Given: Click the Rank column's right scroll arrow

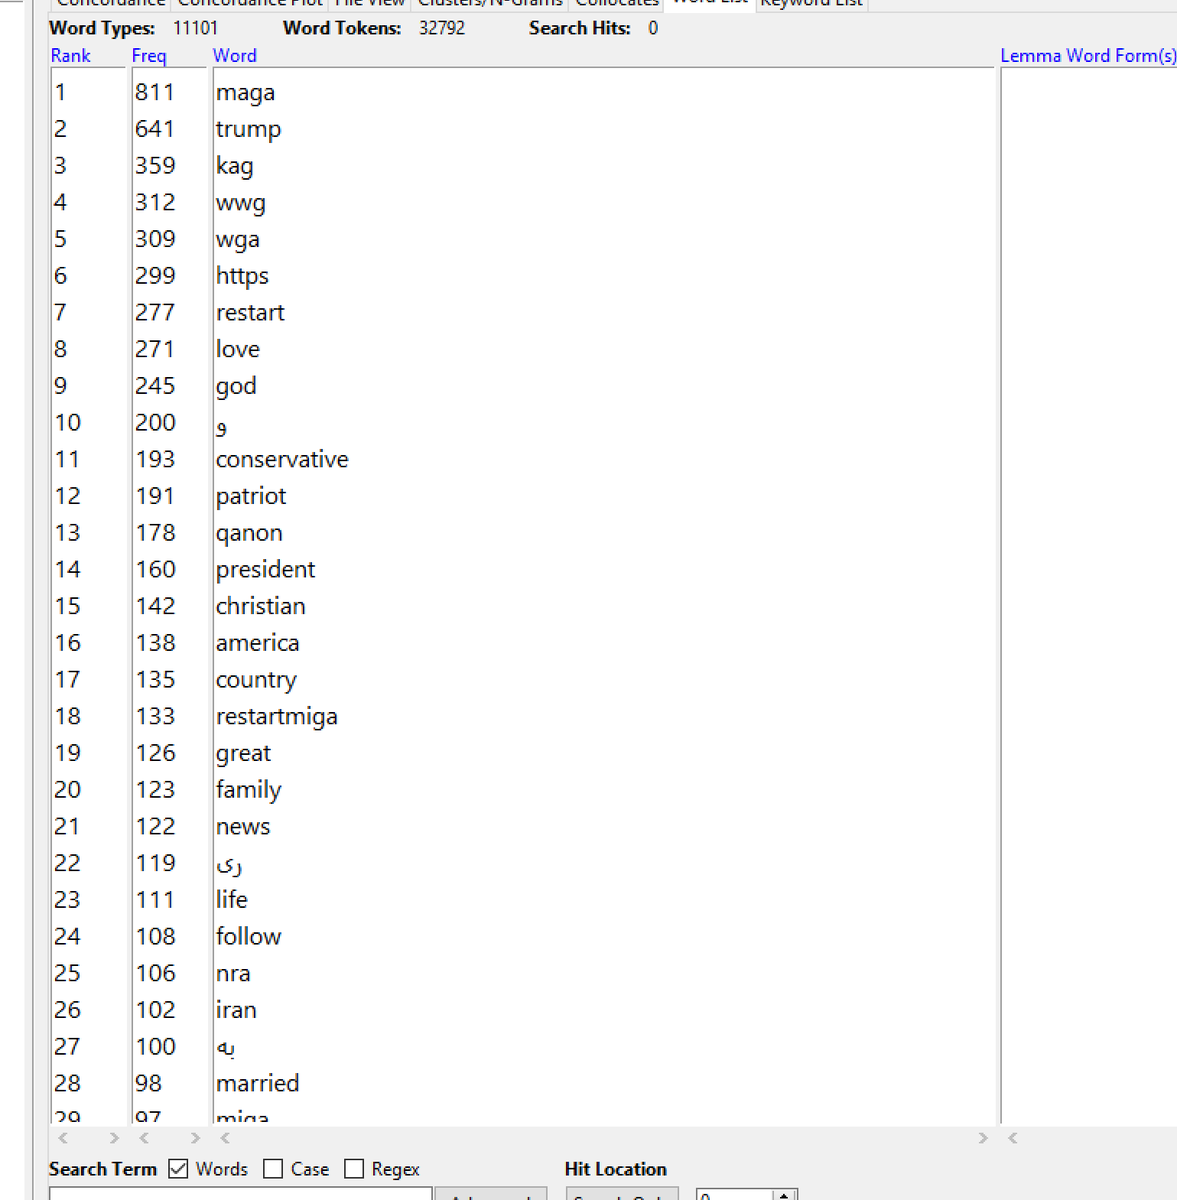Looking at the screenshot, I should pyautogui.click(x=114, y=1138).
